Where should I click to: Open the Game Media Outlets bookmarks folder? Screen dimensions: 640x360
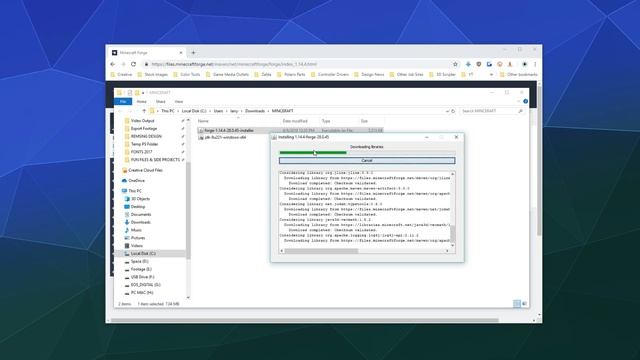pos(227,75)
